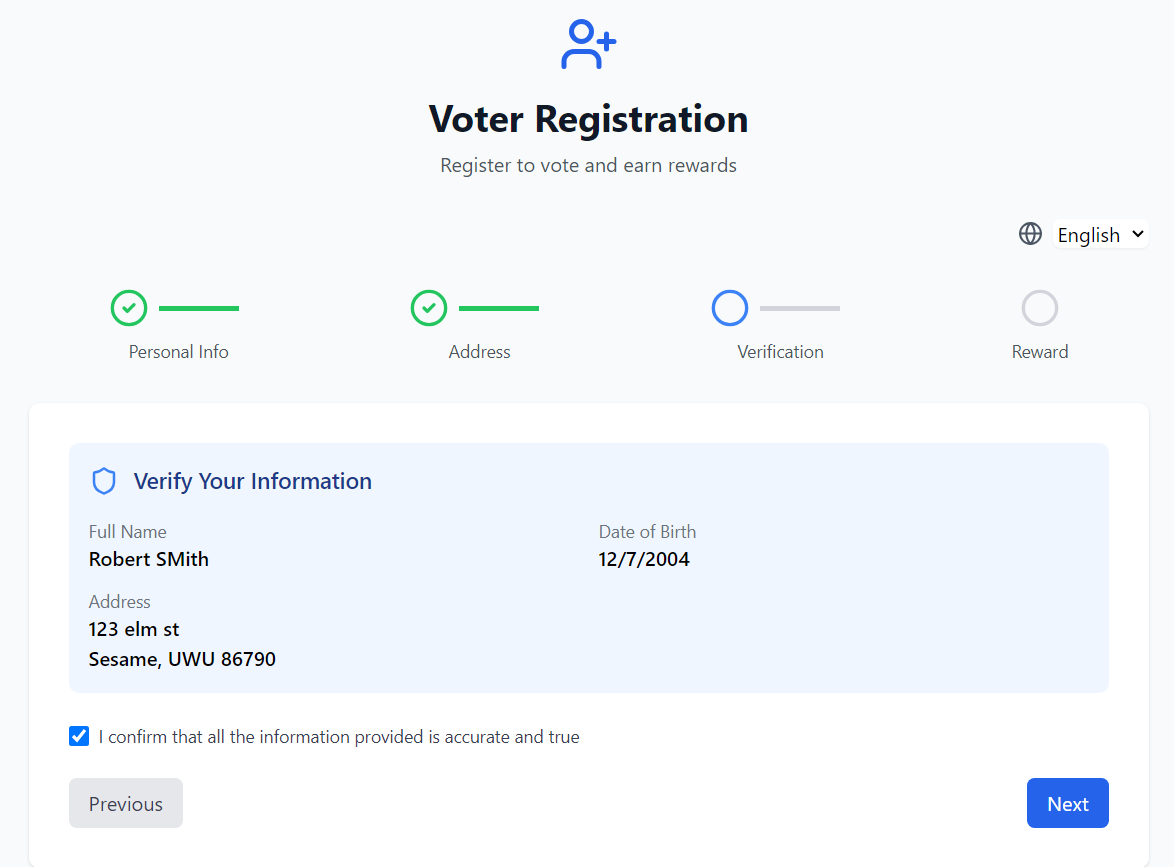Screen dimensions: 1174x867
Task: Select a different language from the combo box
Action: (1100, 234)
